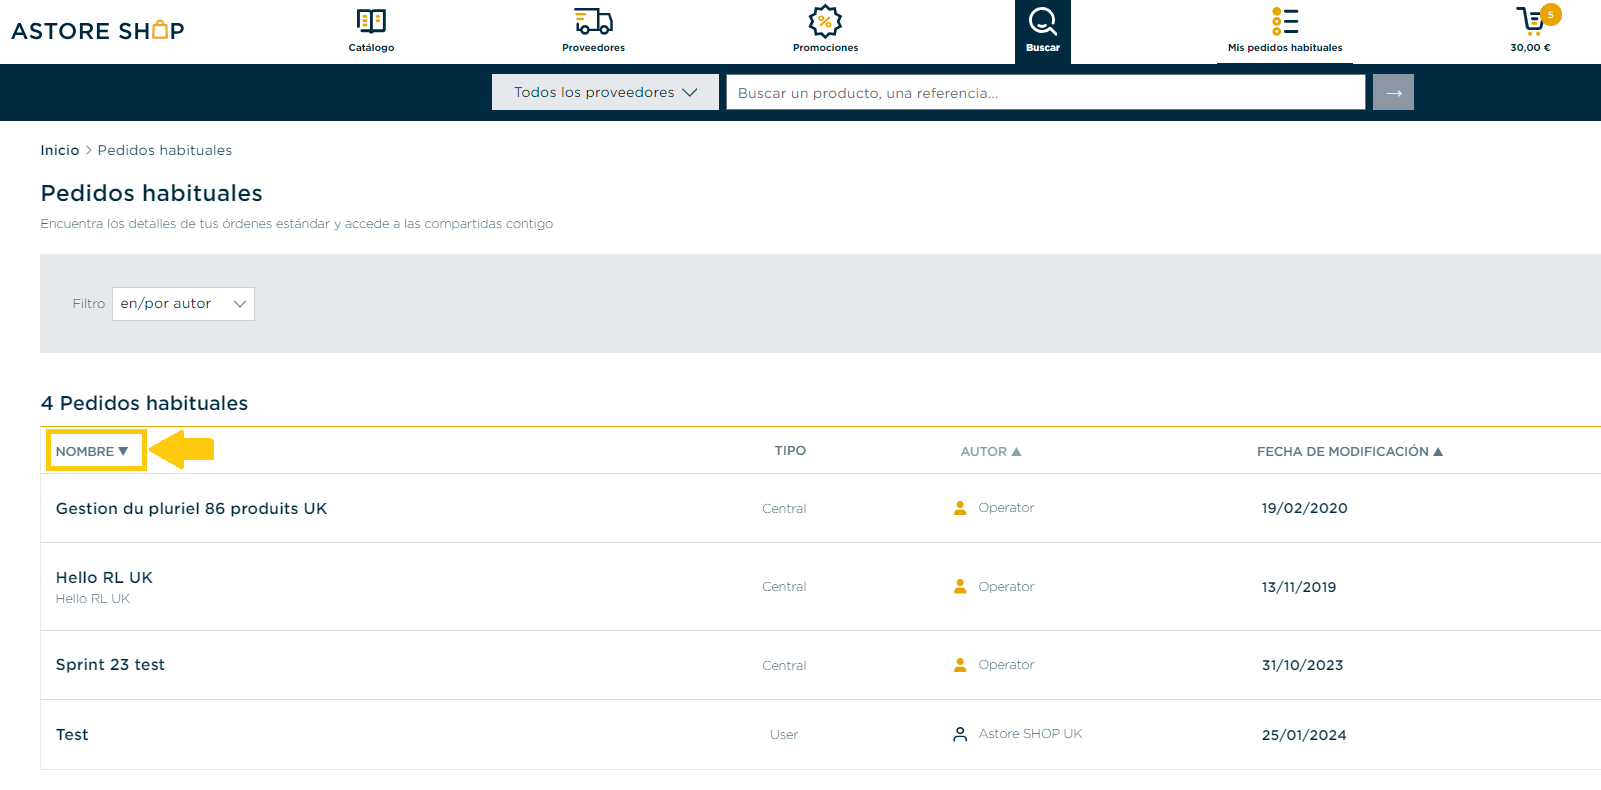1601x790 pixels.
Task: Sort the list by NOMBRE column
Action: tap(92, 451)
